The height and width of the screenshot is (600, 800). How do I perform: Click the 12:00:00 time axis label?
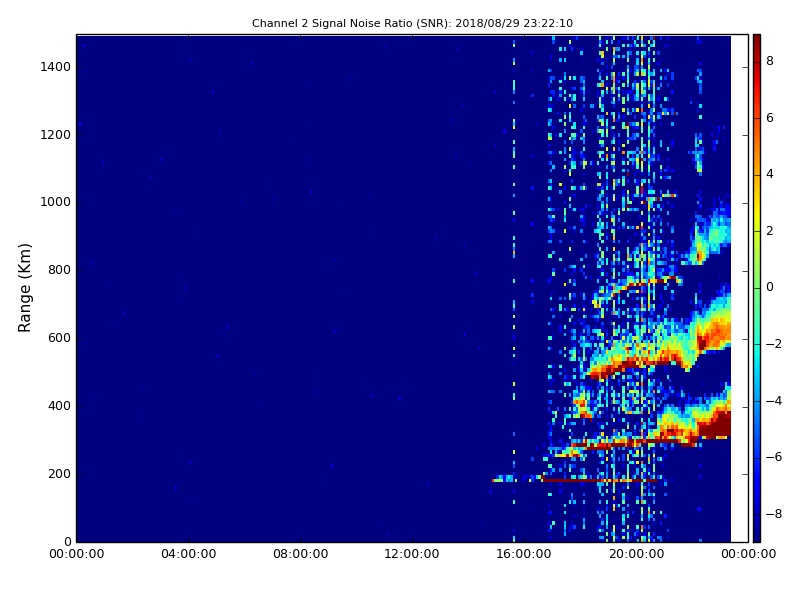(x=412, y=554)
